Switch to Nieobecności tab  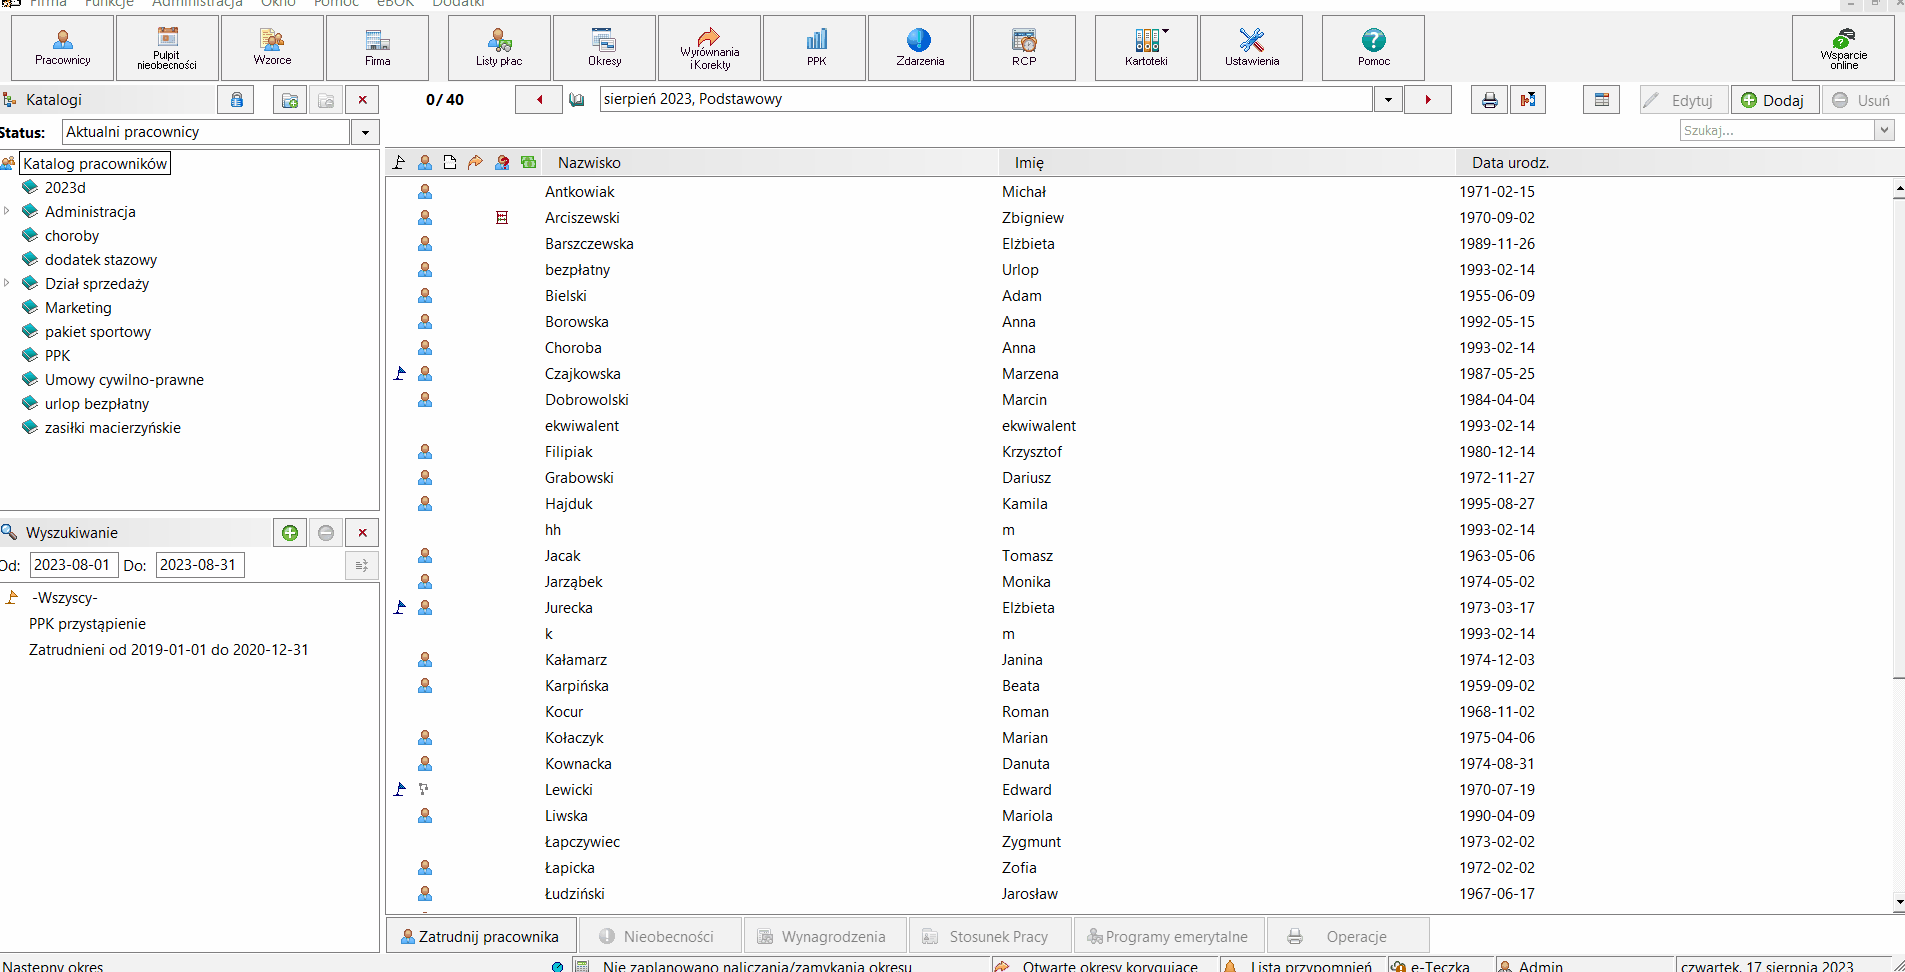point(661,936)
